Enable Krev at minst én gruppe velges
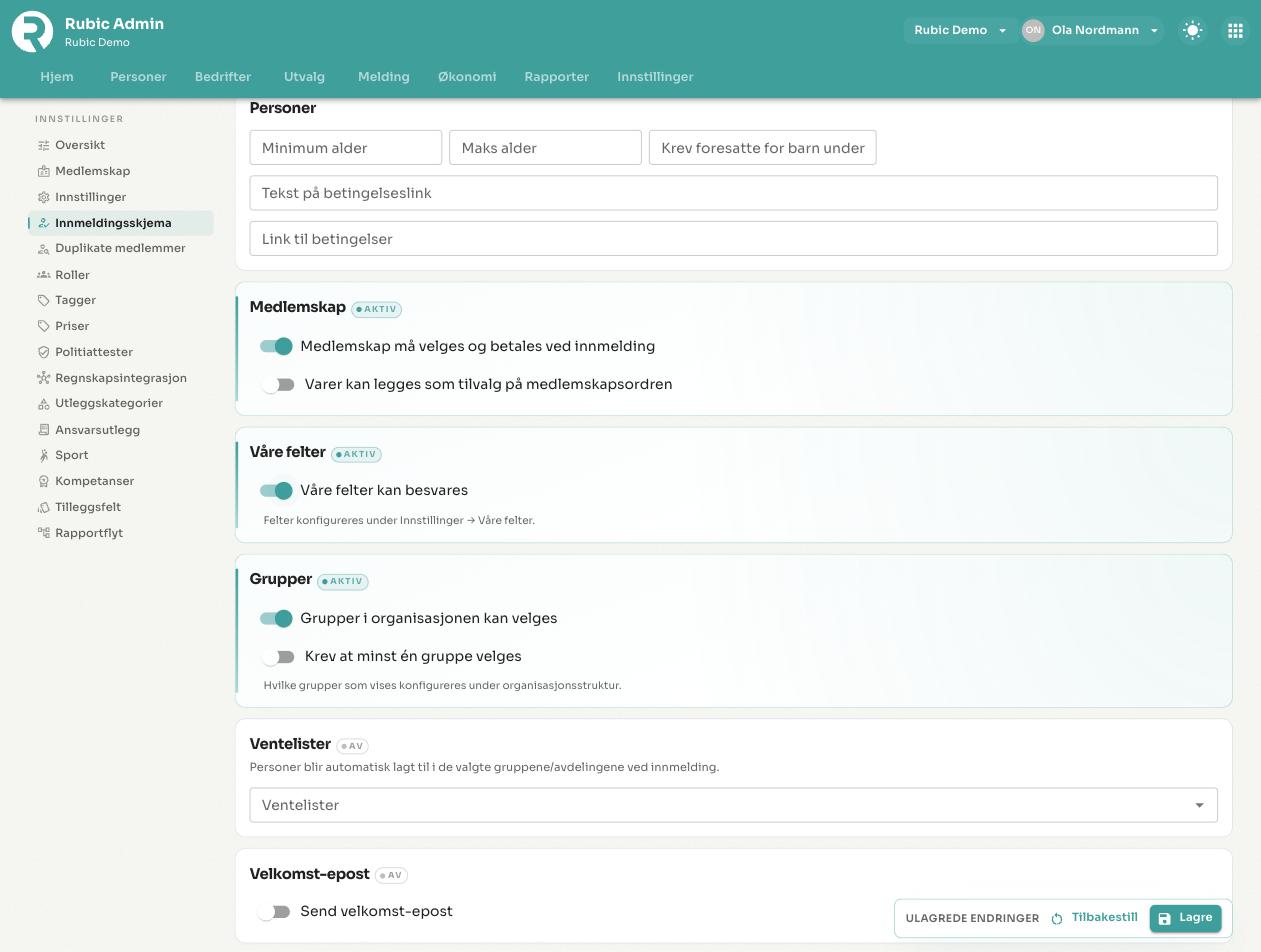1261x952 pixels. coord(277,656)
